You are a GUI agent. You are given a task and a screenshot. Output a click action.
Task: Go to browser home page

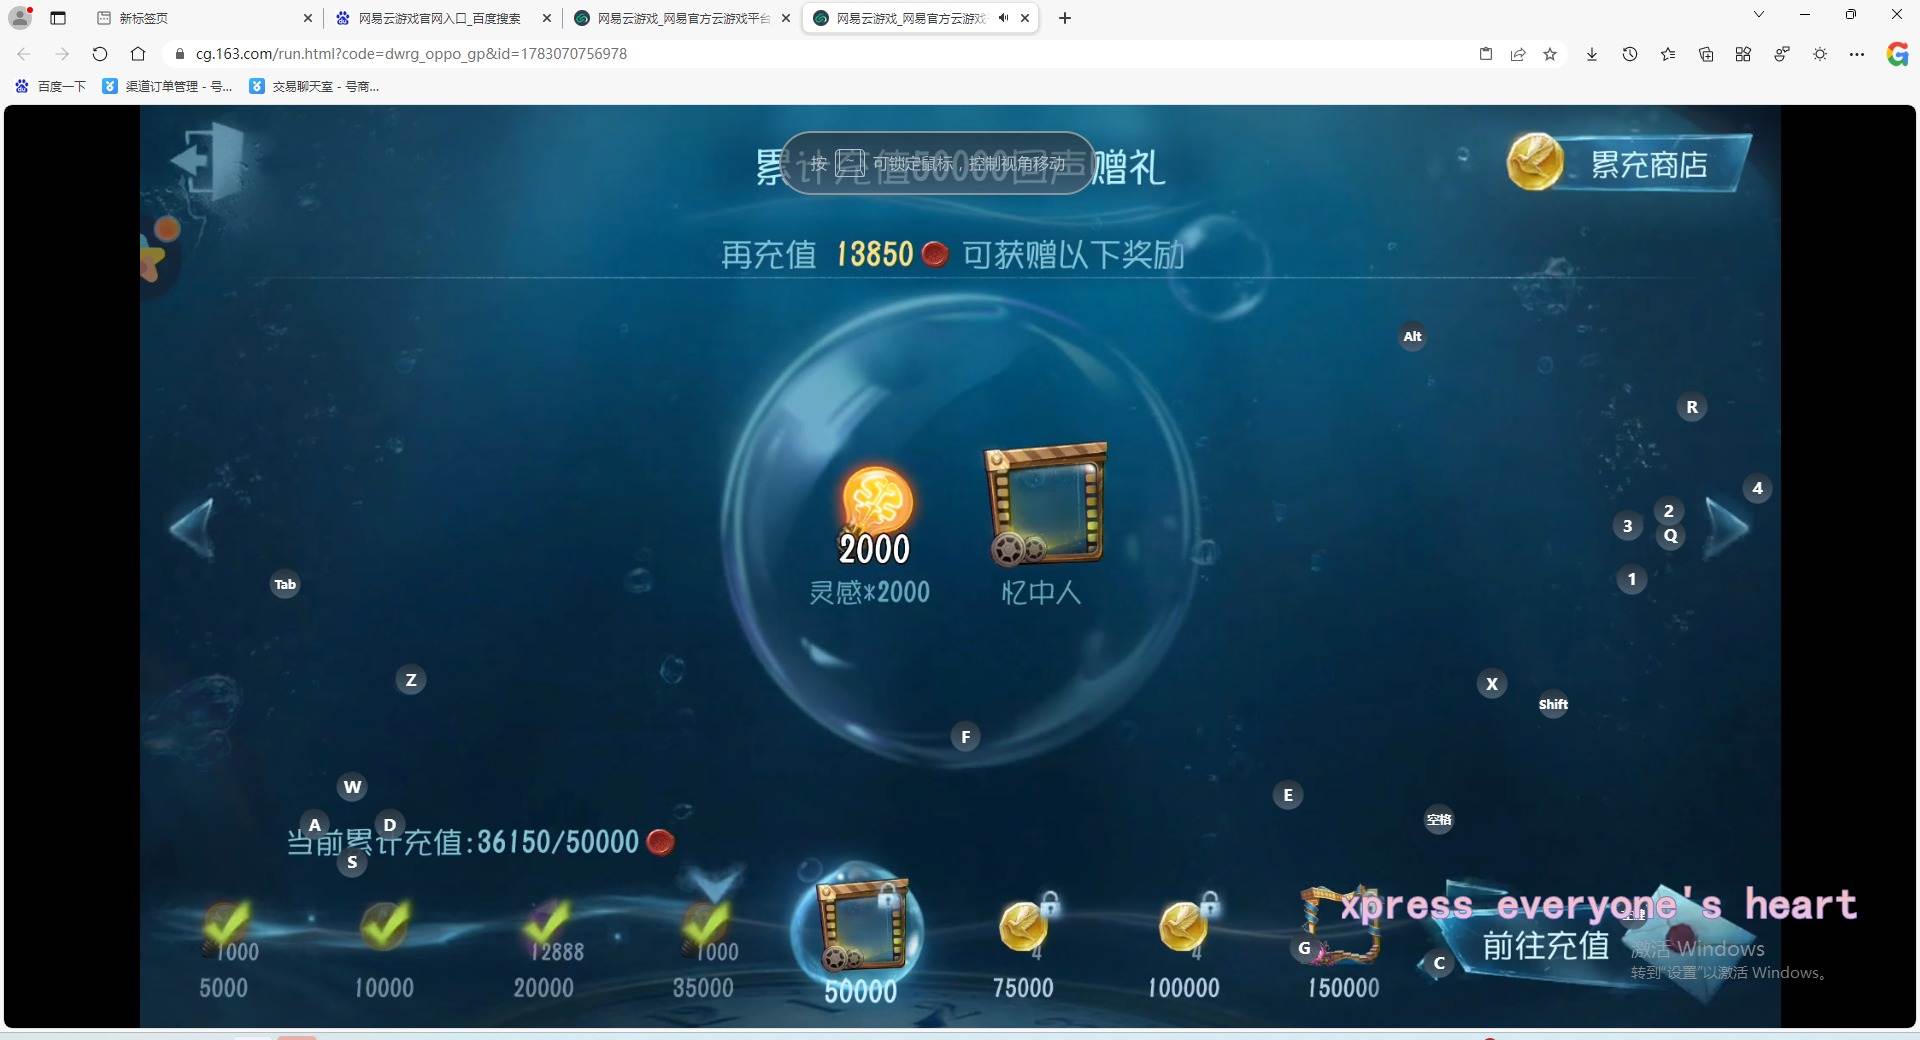coord(138,54)
